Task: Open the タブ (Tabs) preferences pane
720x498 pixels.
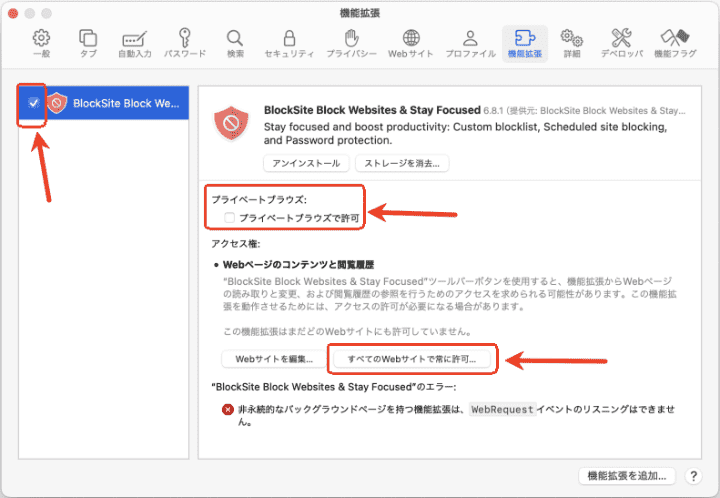Action: click(88, 44)
